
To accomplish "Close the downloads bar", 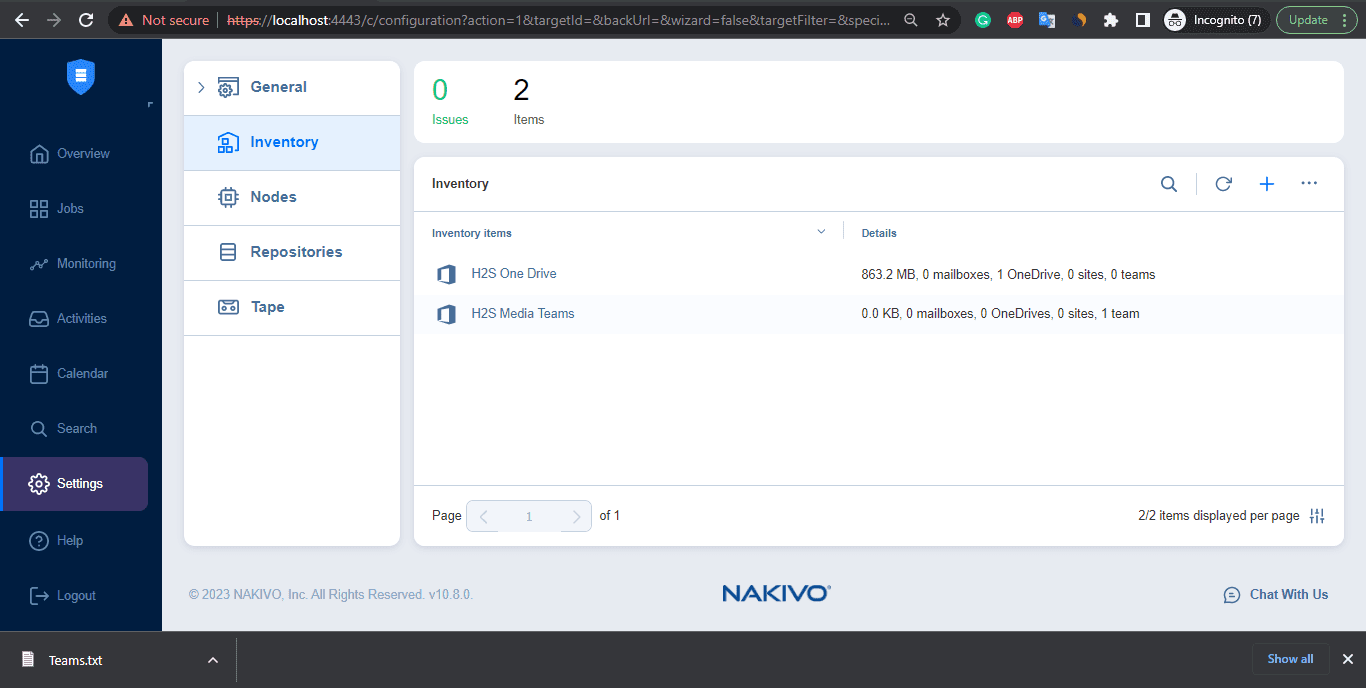I will tap(1347, 659).
